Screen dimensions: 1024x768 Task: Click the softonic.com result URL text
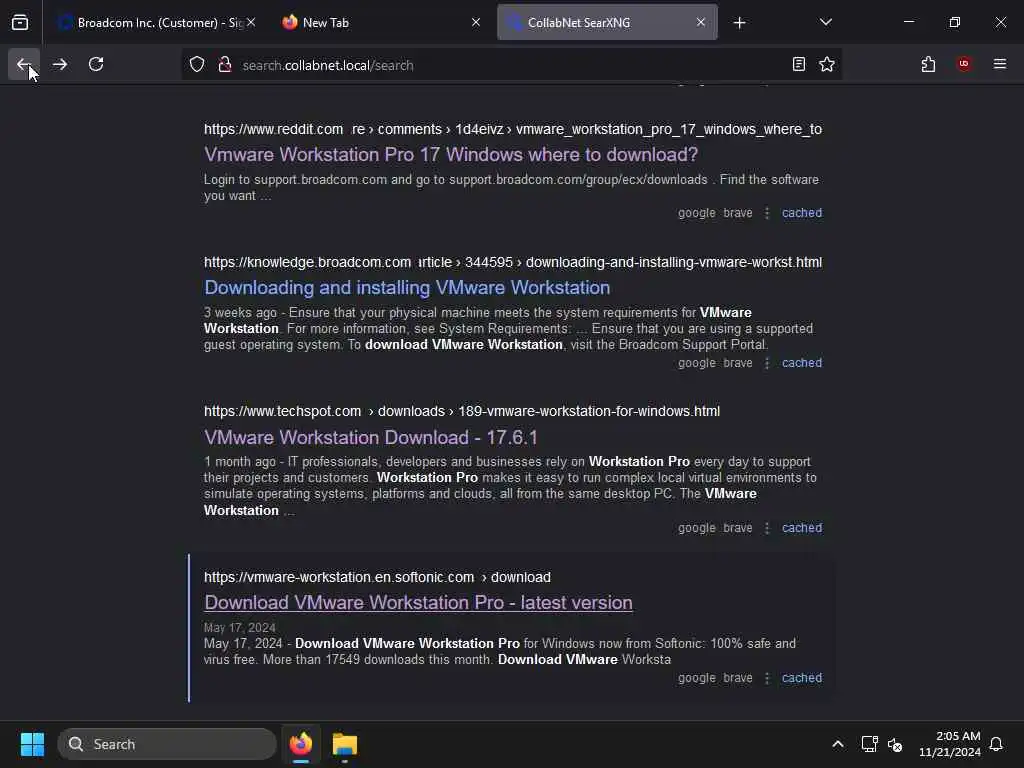click(x=377, y=577)
